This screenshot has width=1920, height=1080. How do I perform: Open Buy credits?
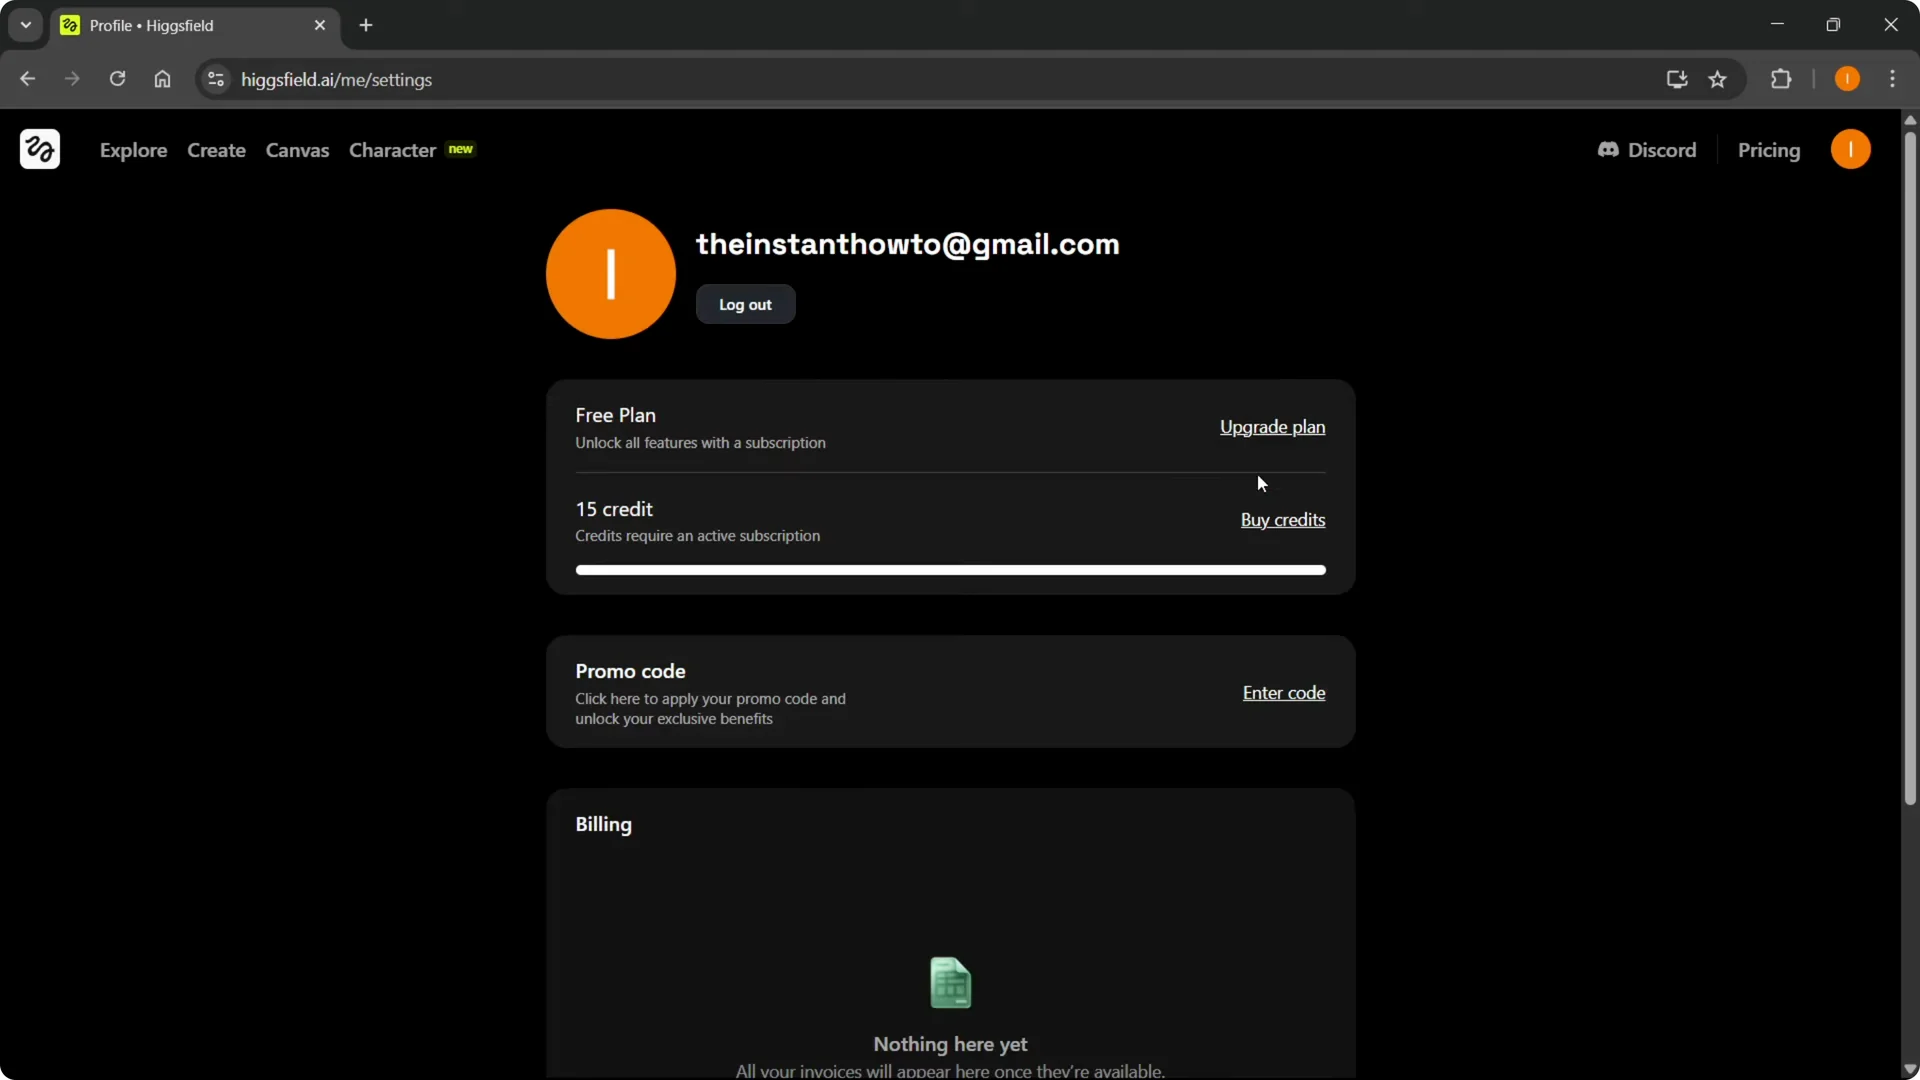[x=1283, y=520]
